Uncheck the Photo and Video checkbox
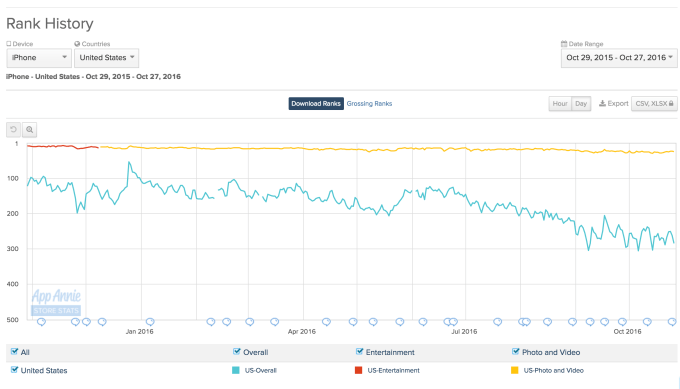The width and height of the screenshot is (680, 389). (515, 352)
